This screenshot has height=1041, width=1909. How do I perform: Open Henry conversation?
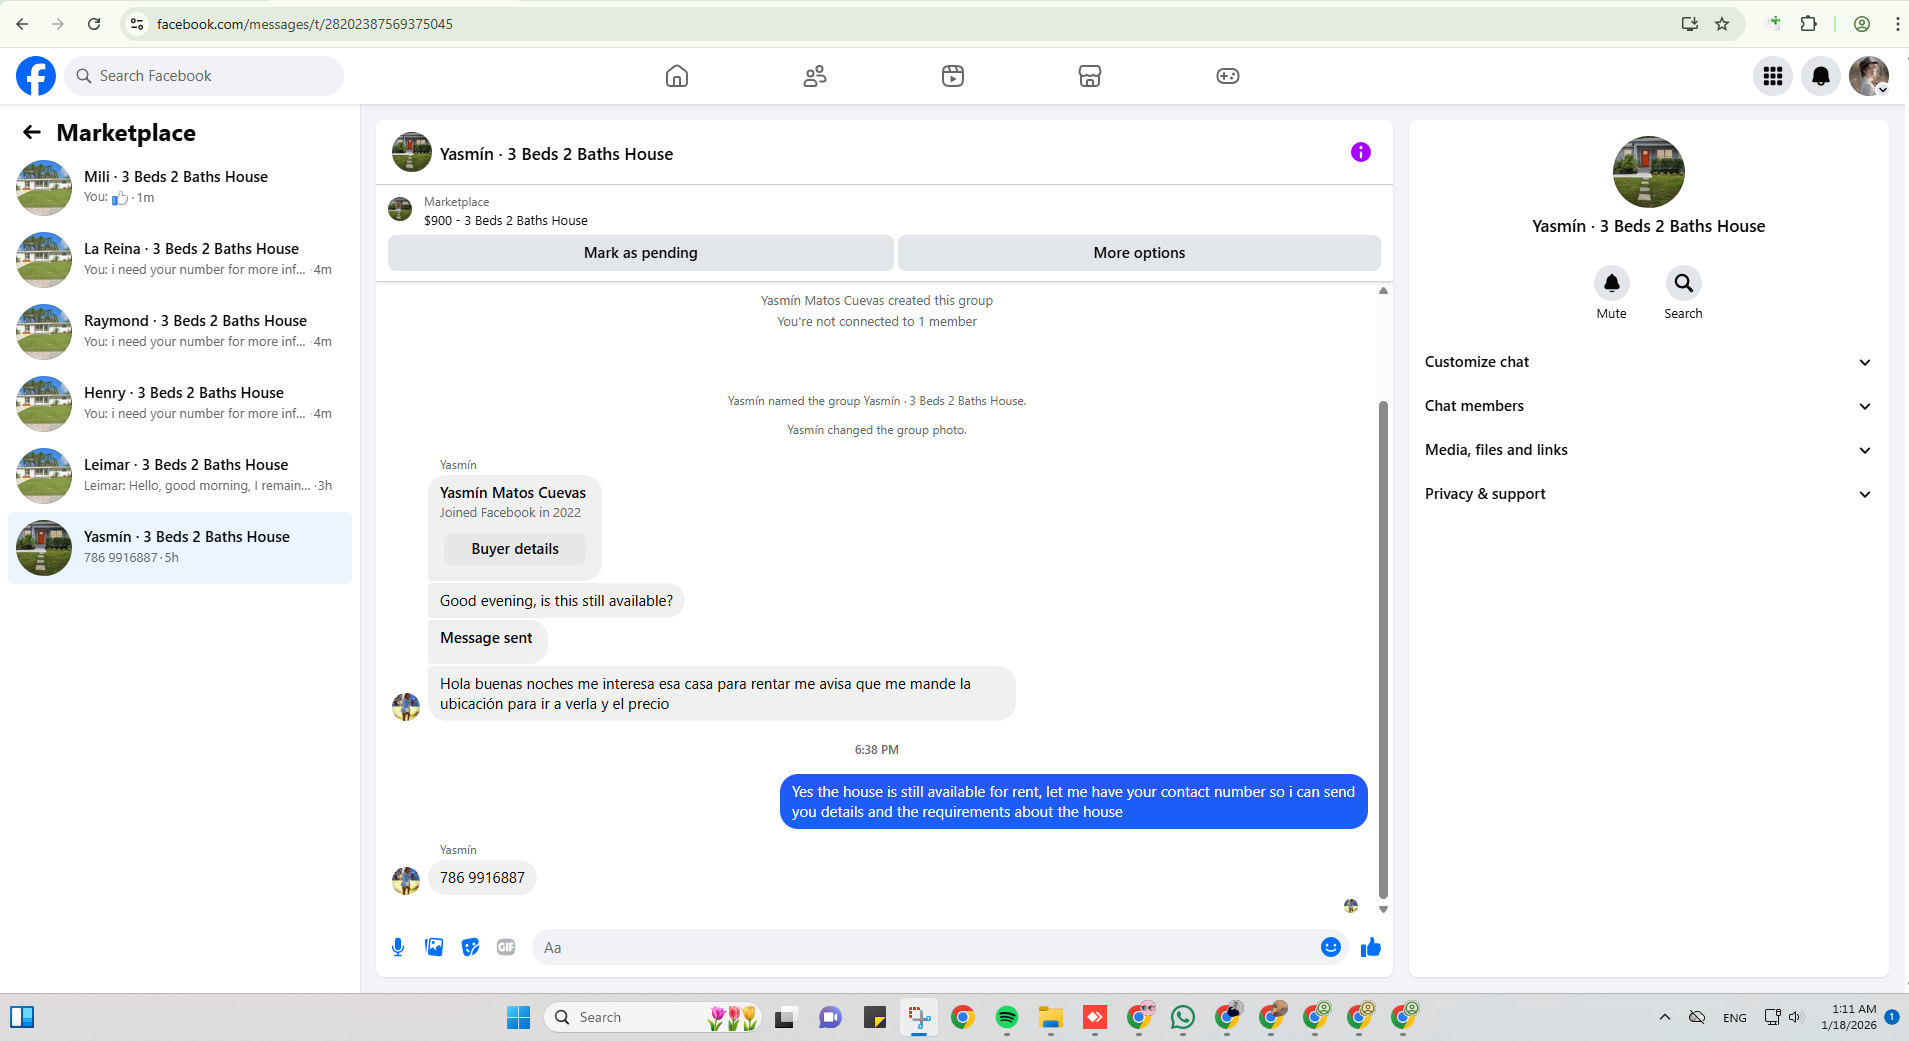coord(180,404)
